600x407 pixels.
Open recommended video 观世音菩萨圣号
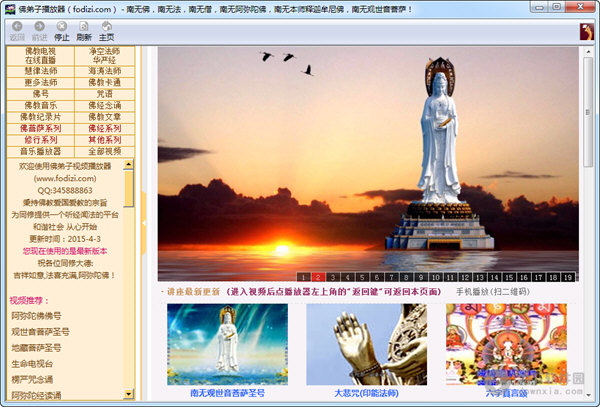tap(41, 332)
